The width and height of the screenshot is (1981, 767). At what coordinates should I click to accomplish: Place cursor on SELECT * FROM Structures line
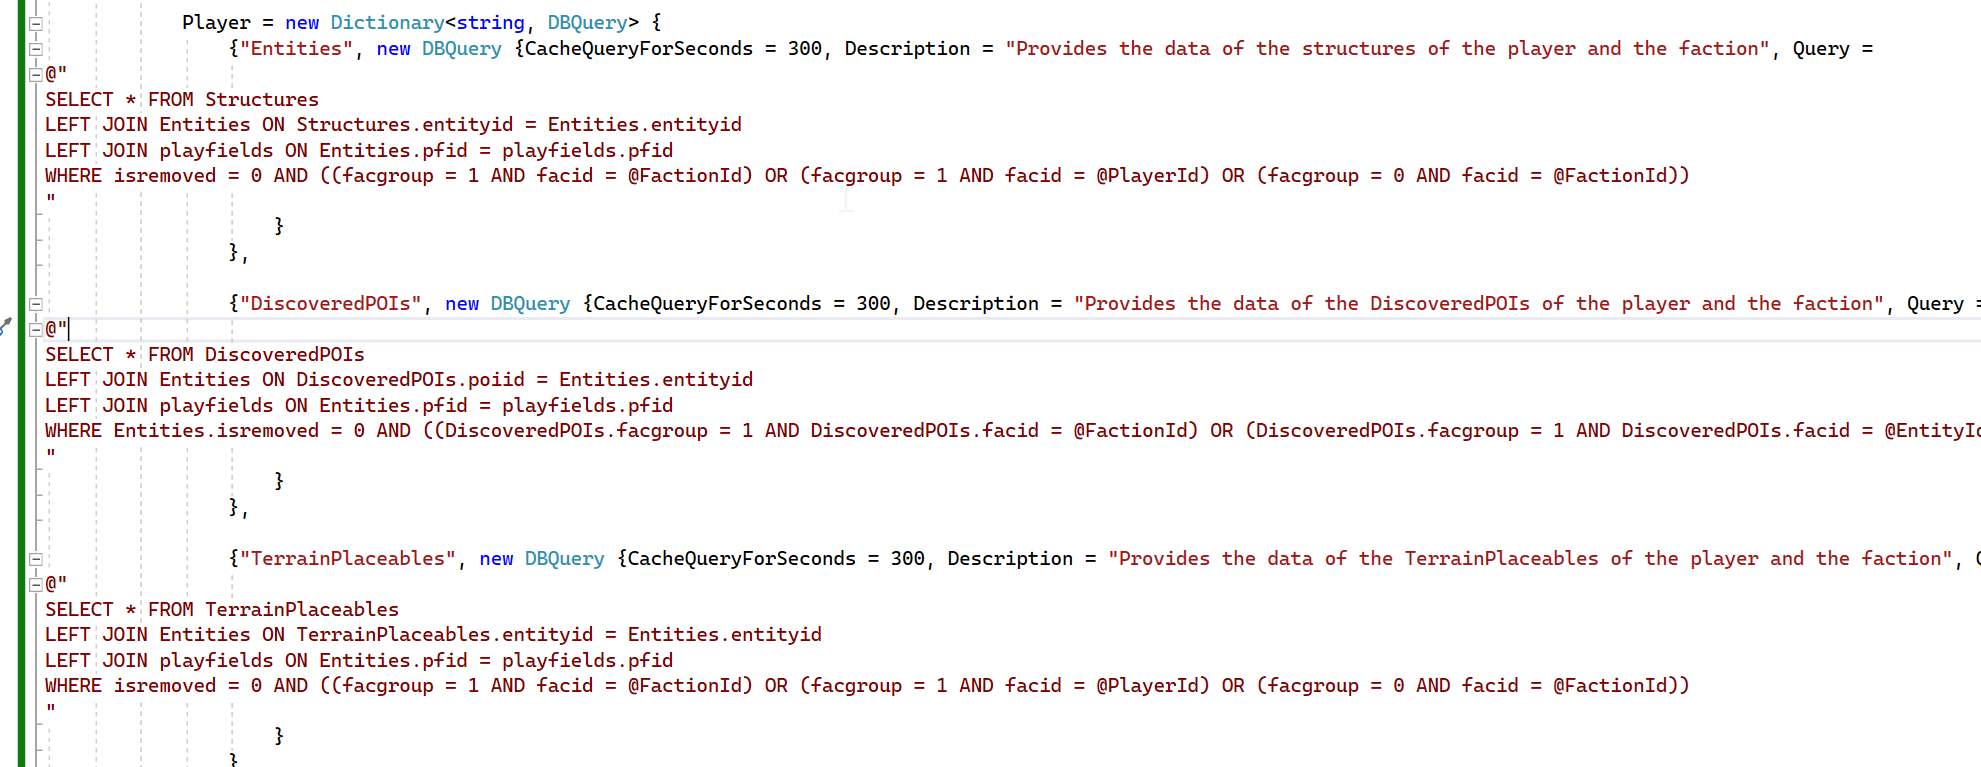point(182,99)
